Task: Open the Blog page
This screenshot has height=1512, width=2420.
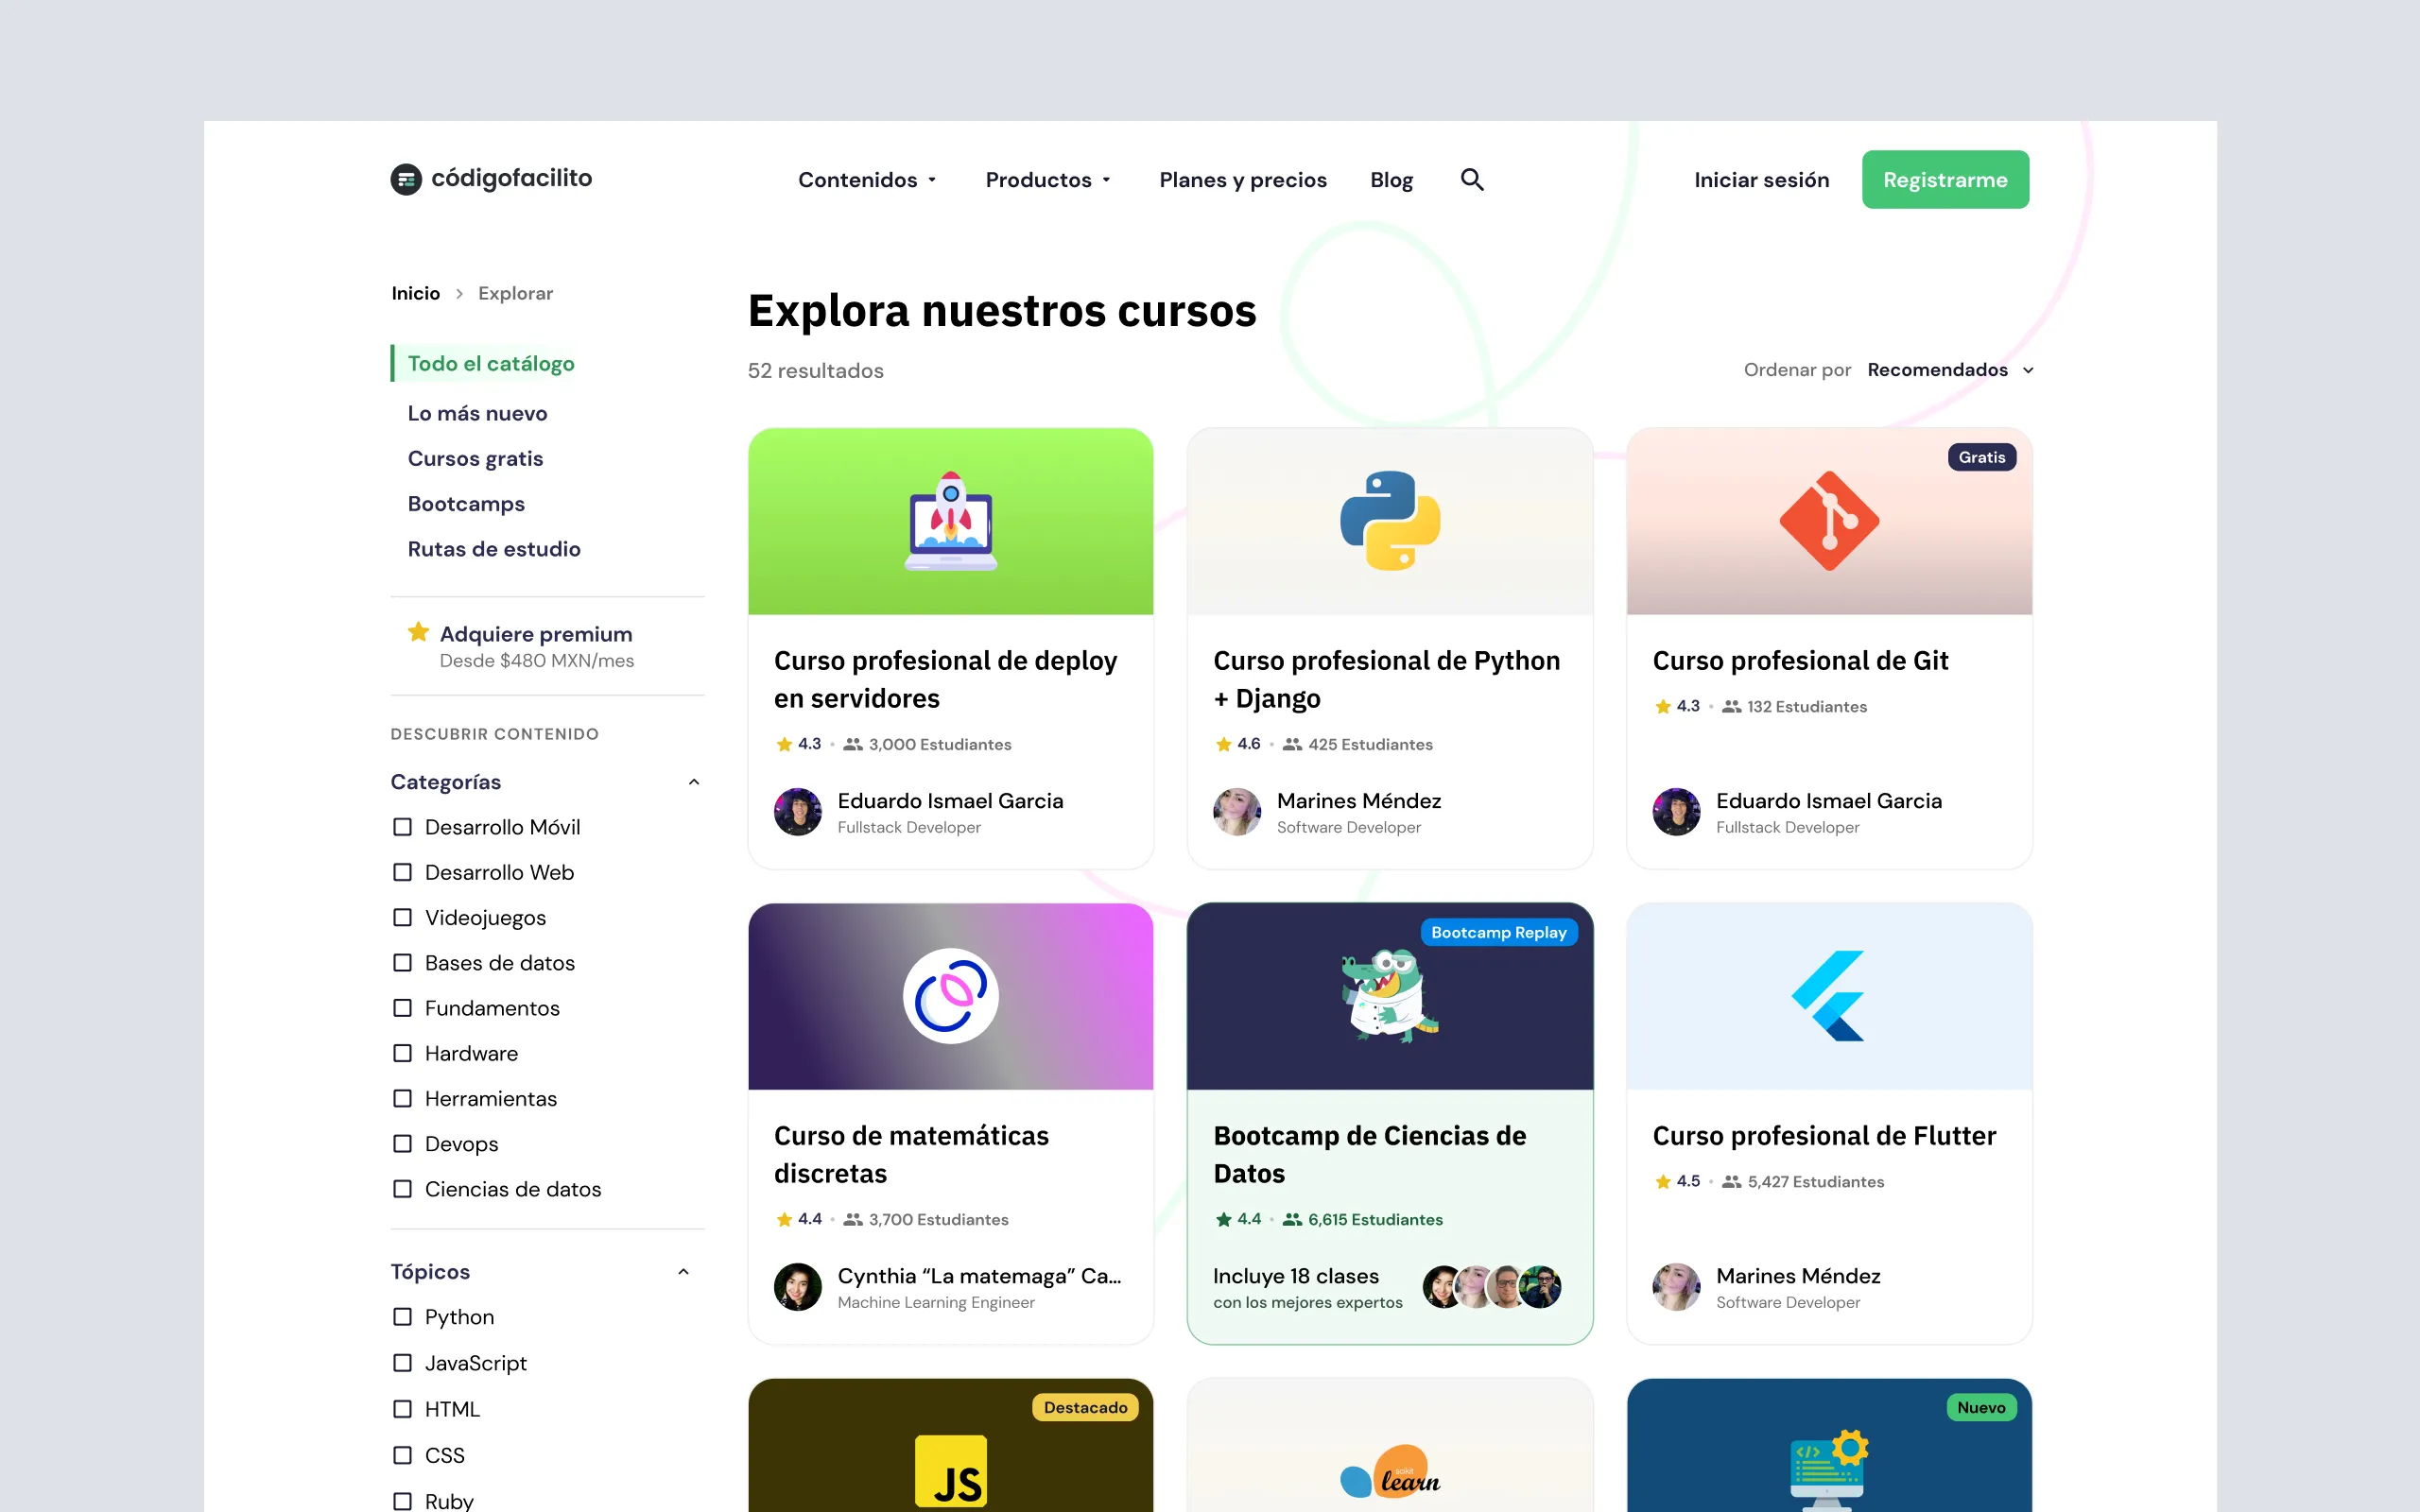Action: point(1391,180)
